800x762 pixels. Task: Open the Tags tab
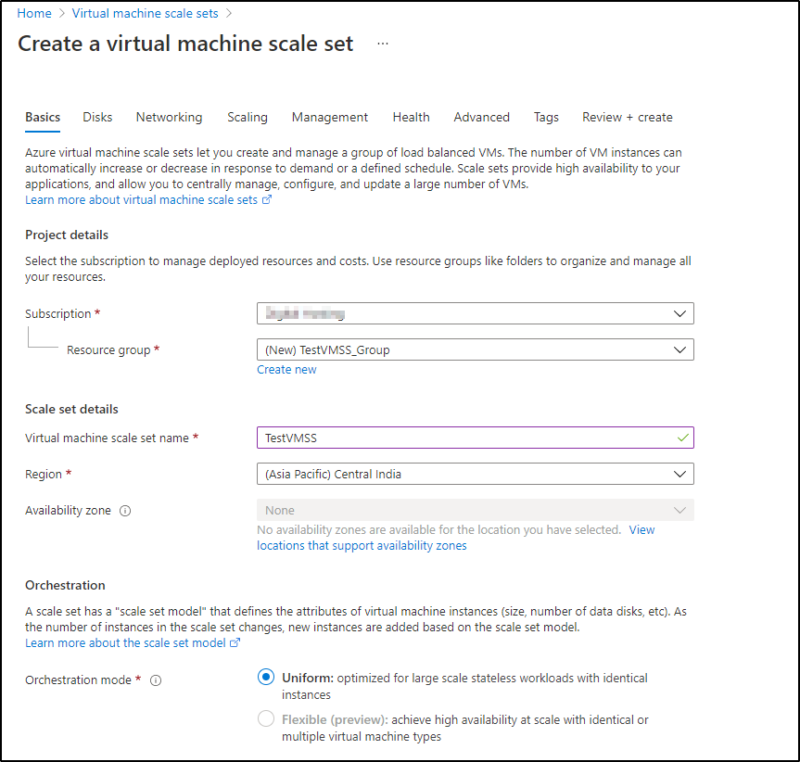point(546,117)
